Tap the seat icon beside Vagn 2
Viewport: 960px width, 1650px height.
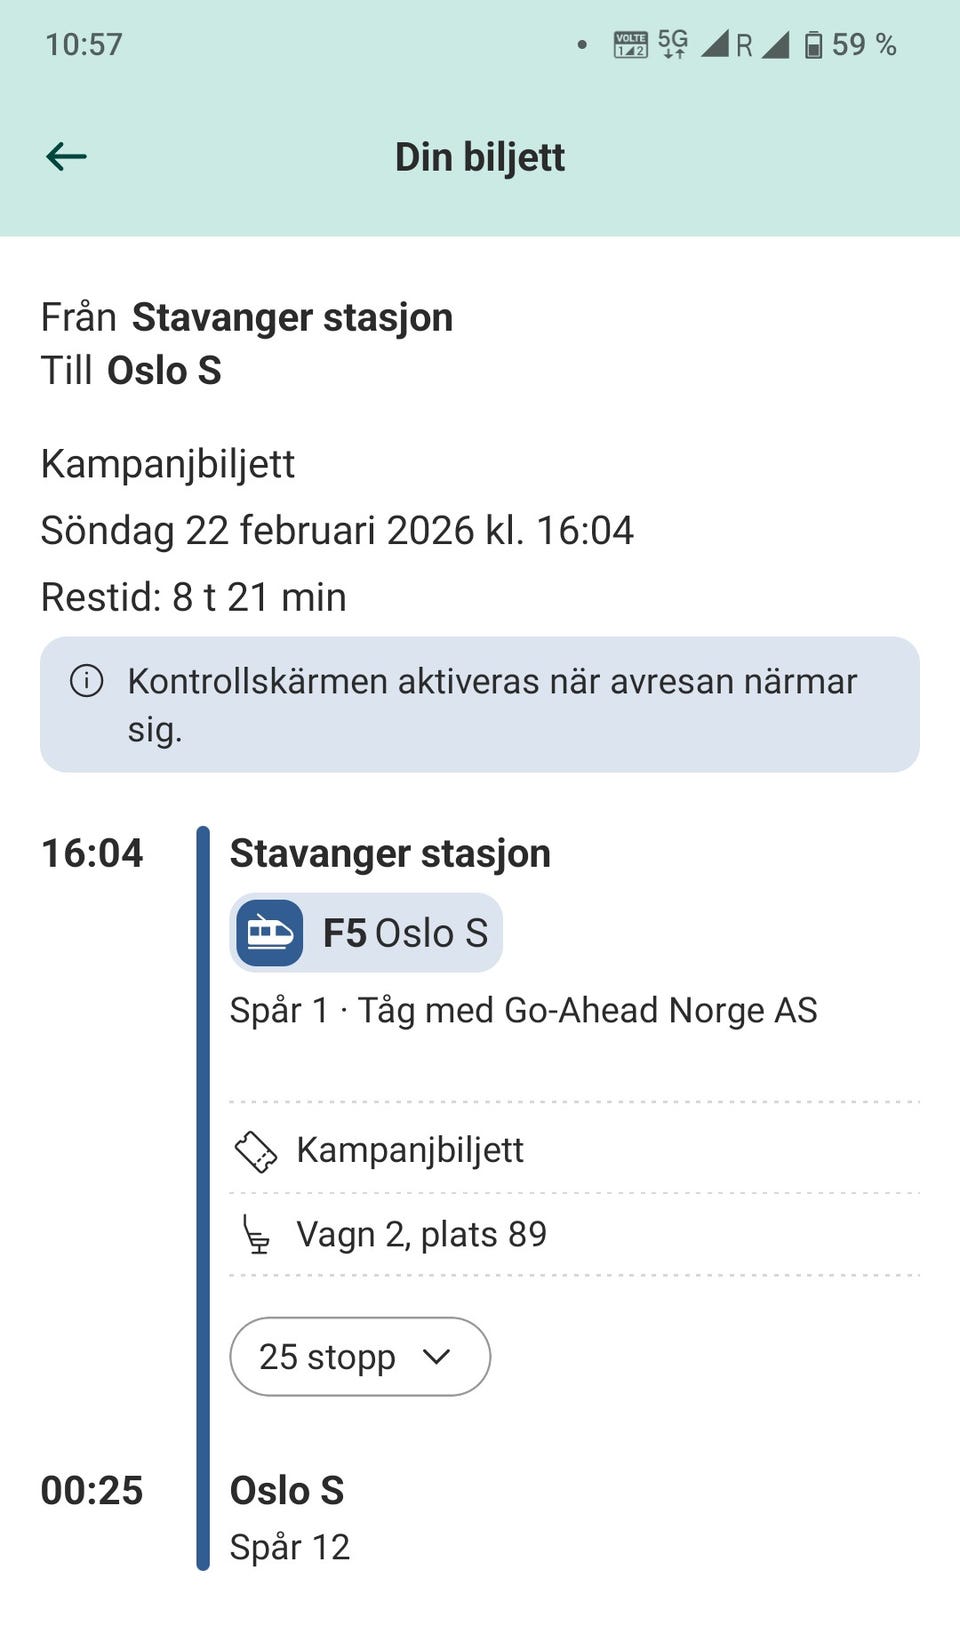tap(256, 1235)
